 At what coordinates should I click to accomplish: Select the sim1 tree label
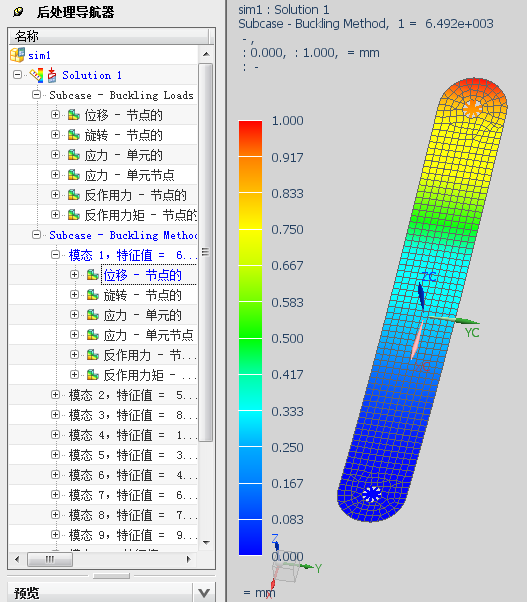tap(39, 55)
